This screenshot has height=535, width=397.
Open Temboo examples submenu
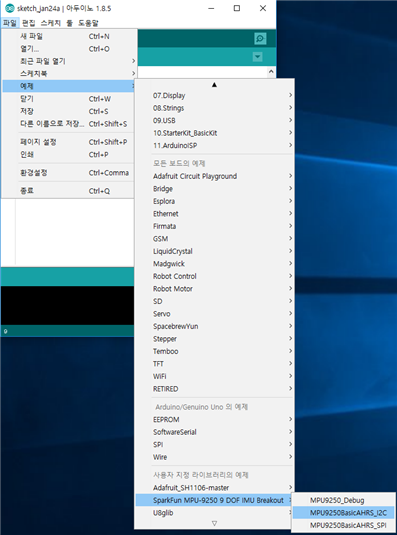point(214,351)
